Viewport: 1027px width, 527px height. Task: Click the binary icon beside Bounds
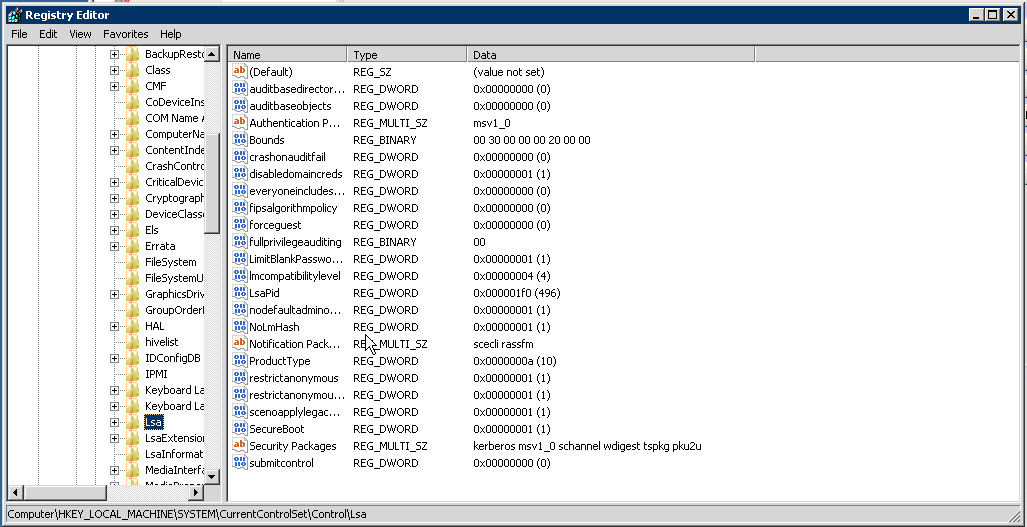point(240,140)
